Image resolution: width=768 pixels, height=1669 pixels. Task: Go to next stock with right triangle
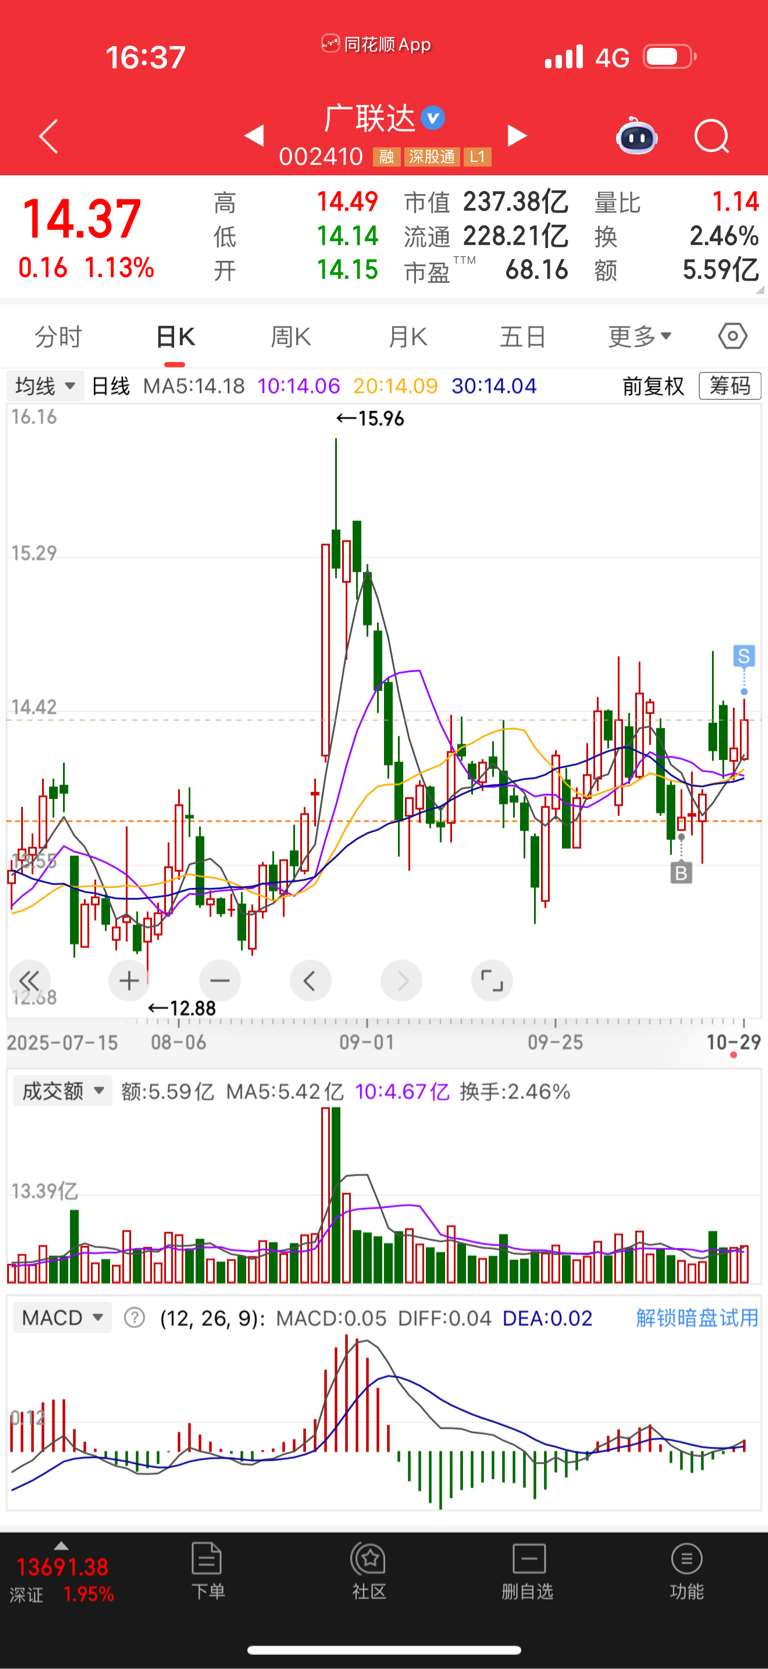(x=517, y=135)
